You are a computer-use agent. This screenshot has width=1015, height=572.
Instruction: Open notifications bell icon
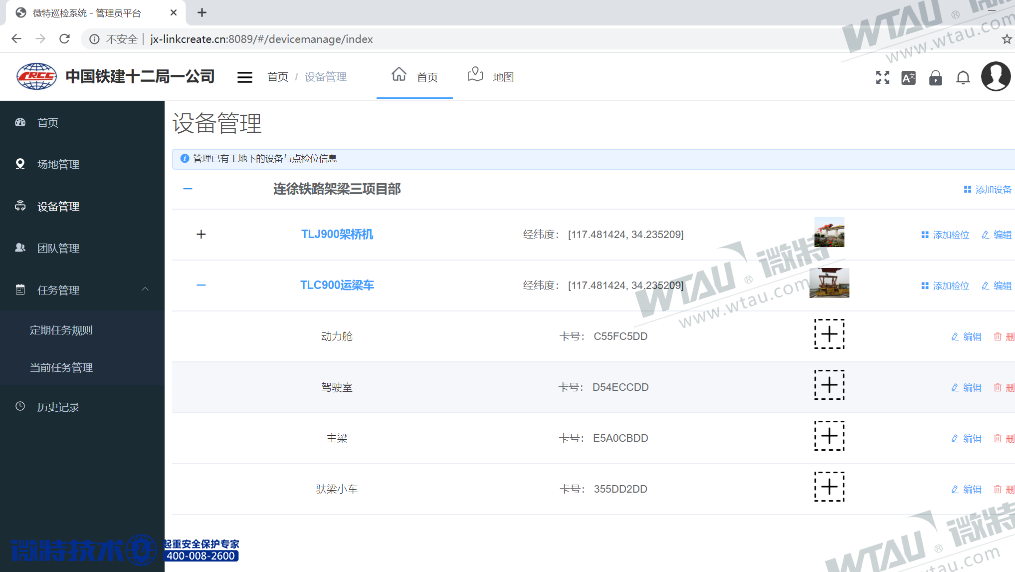[x=963, y=77]
